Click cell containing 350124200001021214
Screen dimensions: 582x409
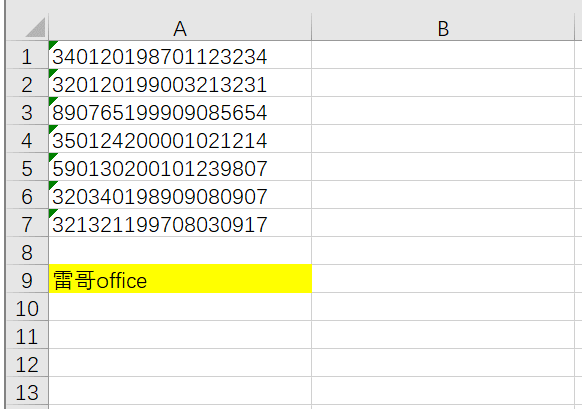click(180, 139)
